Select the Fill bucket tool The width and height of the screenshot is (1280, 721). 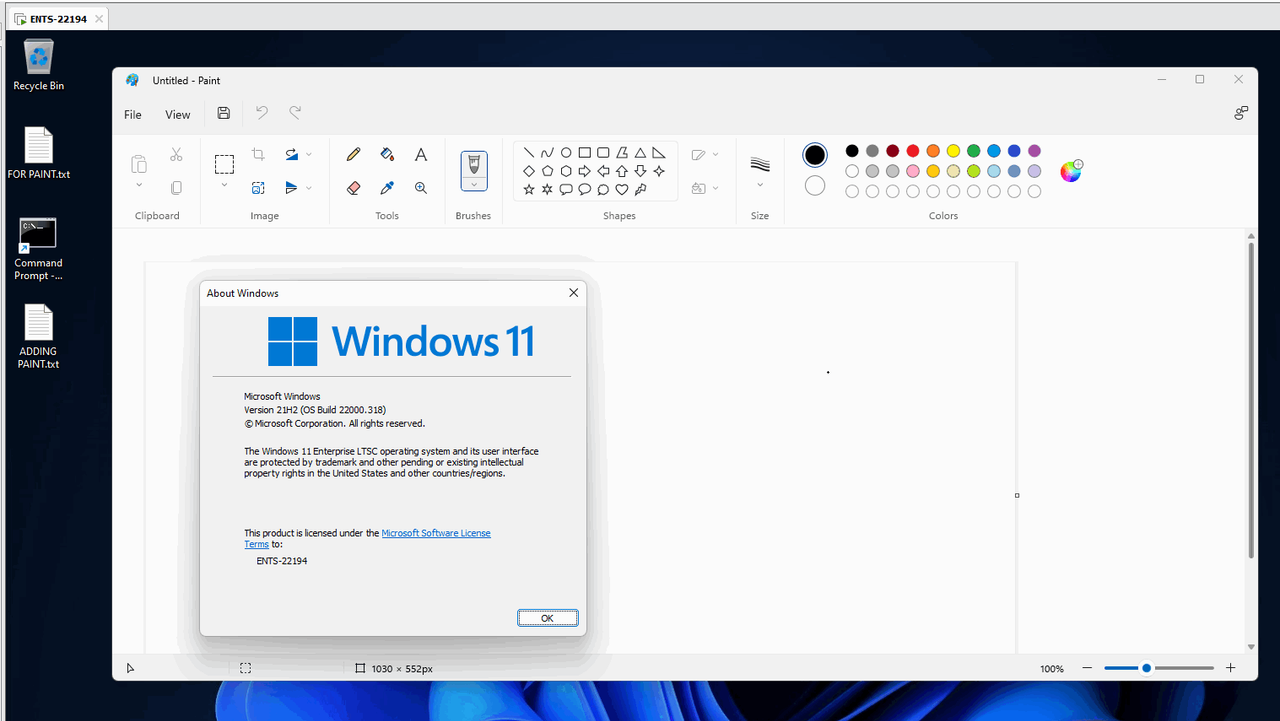click(x=387, y=154)
